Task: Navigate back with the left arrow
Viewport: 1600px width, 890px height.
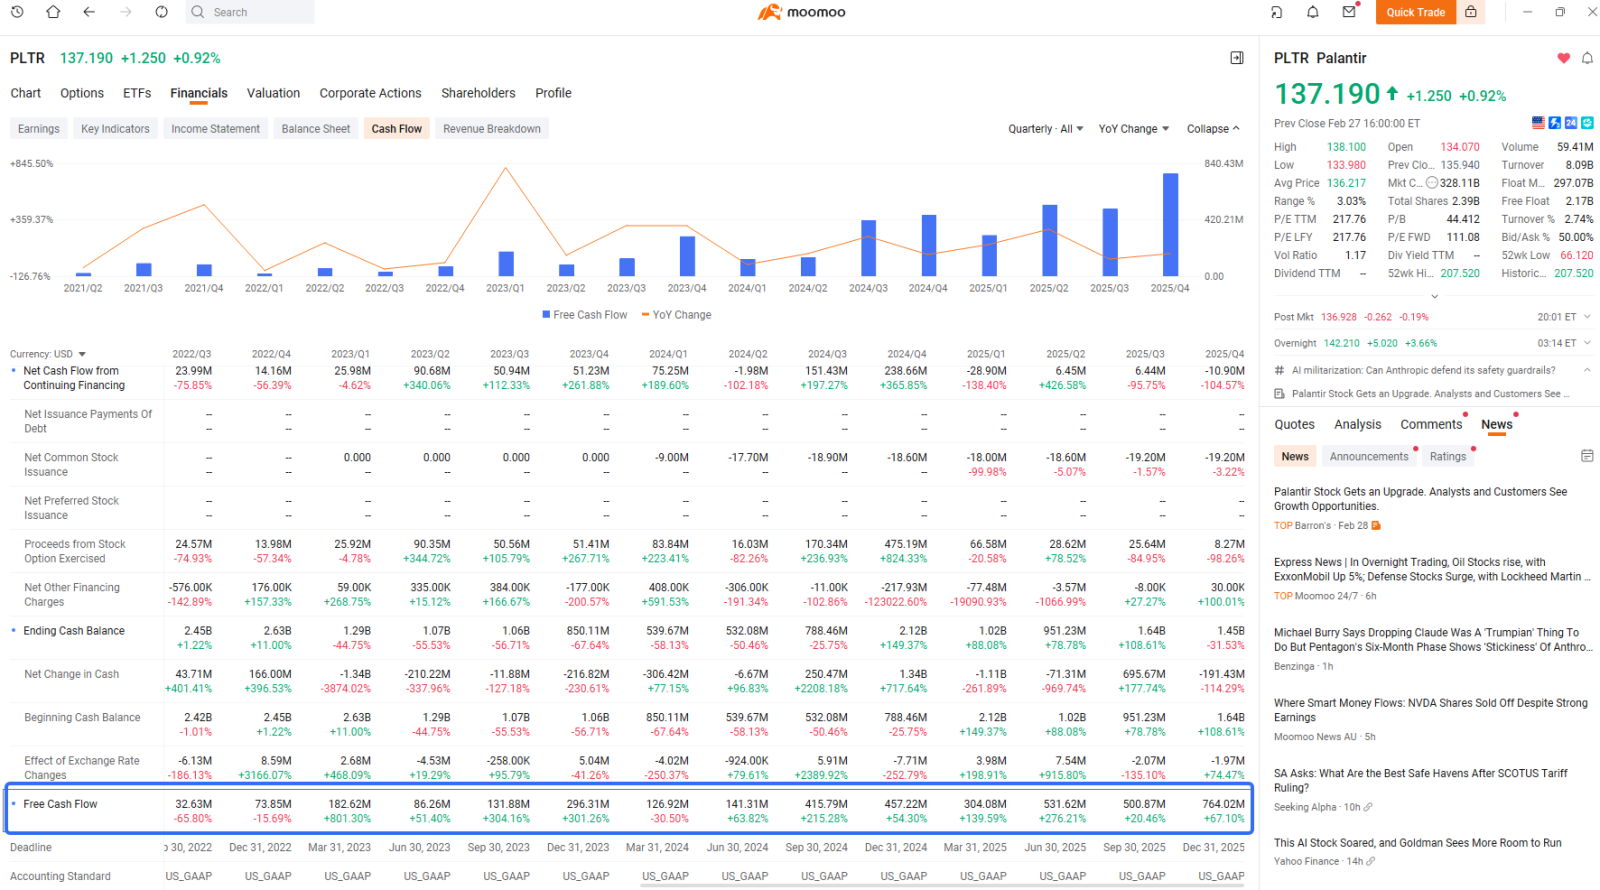Action: tap(89, 12)
